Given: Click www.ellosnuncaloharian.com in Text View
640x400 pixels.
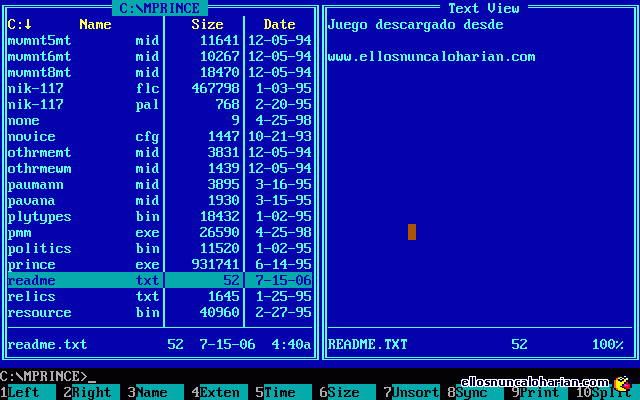Looking at the screenshot, I should (x=431, y=56).
